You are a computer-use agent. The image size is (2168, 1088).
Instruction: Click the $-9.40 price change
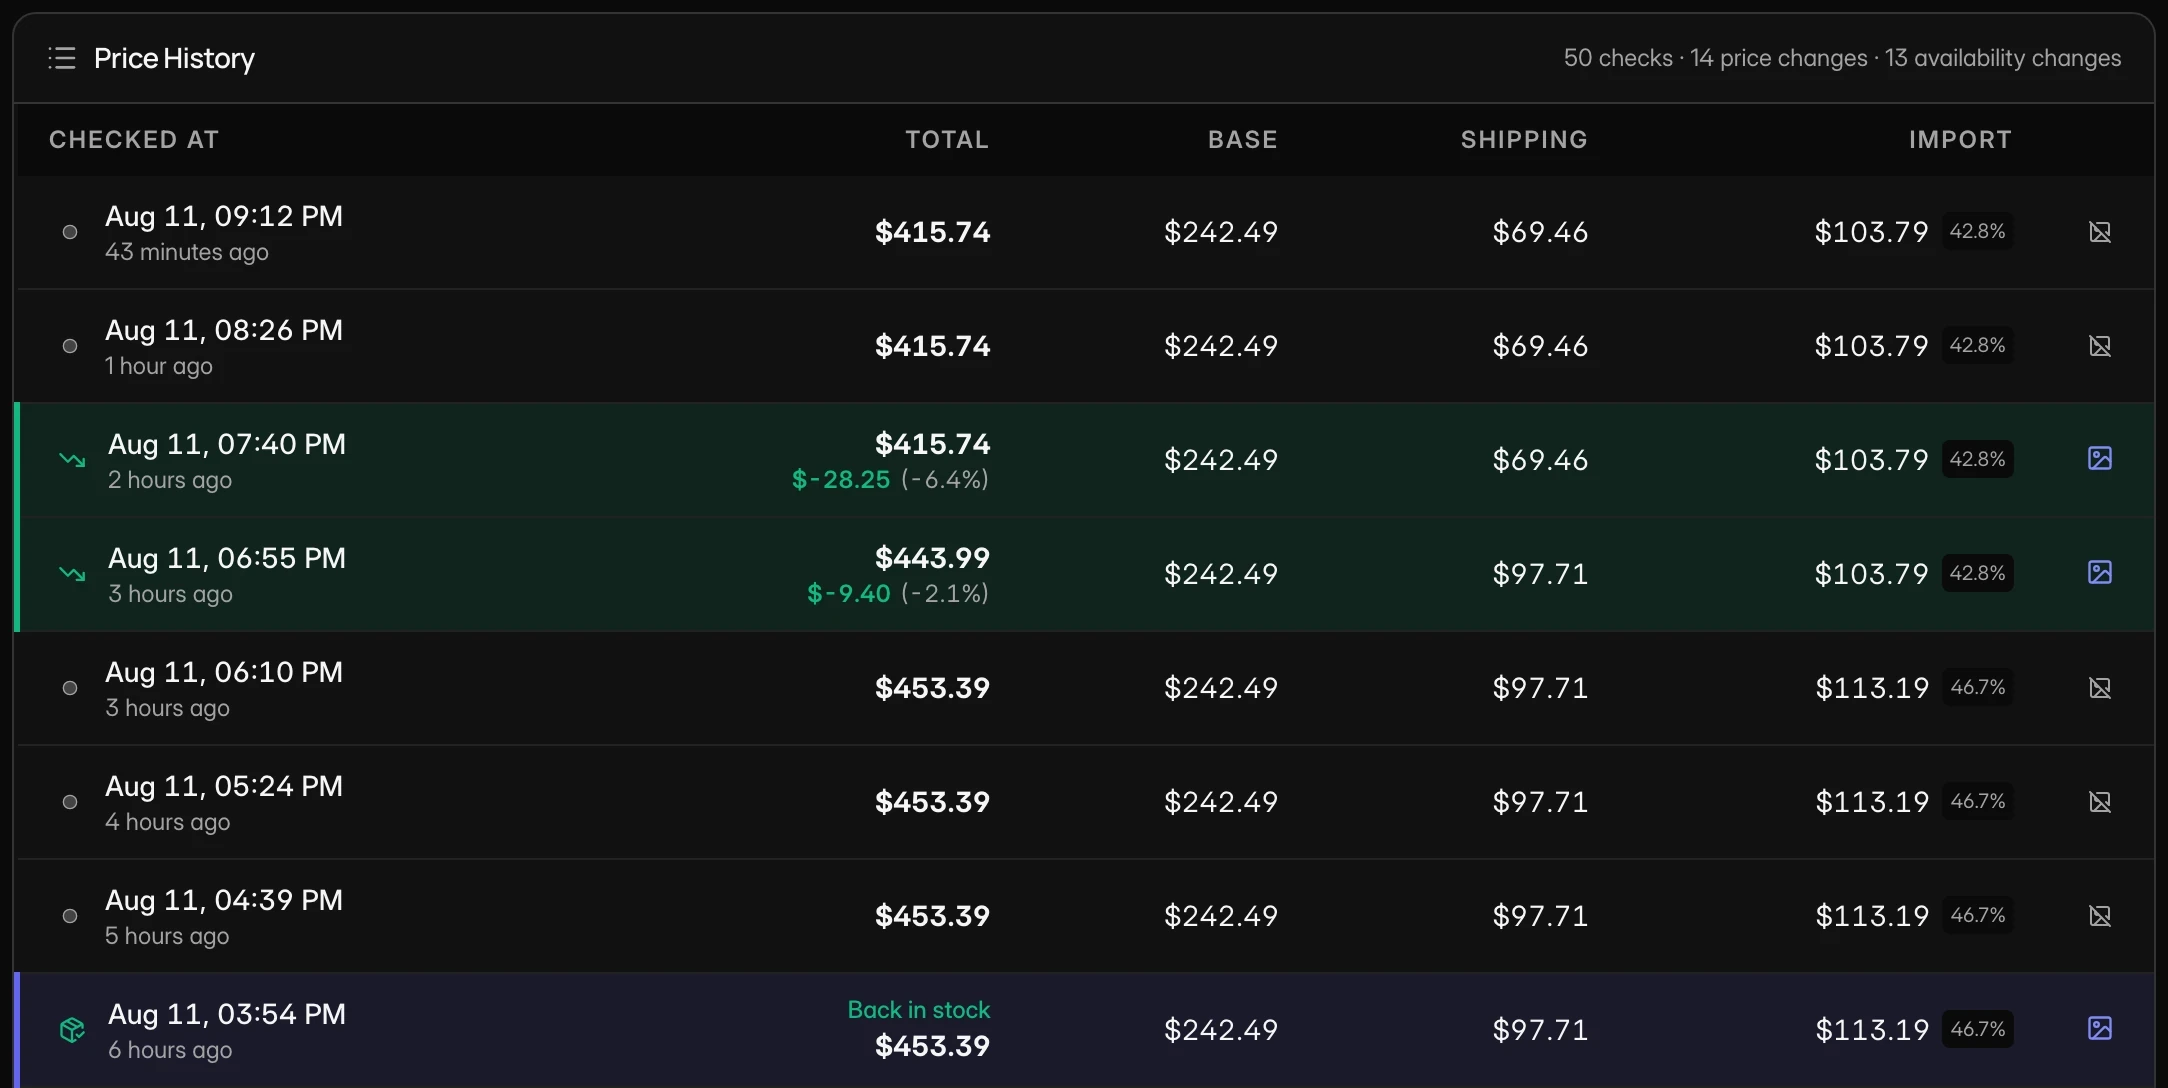click(x=848, y=594)
